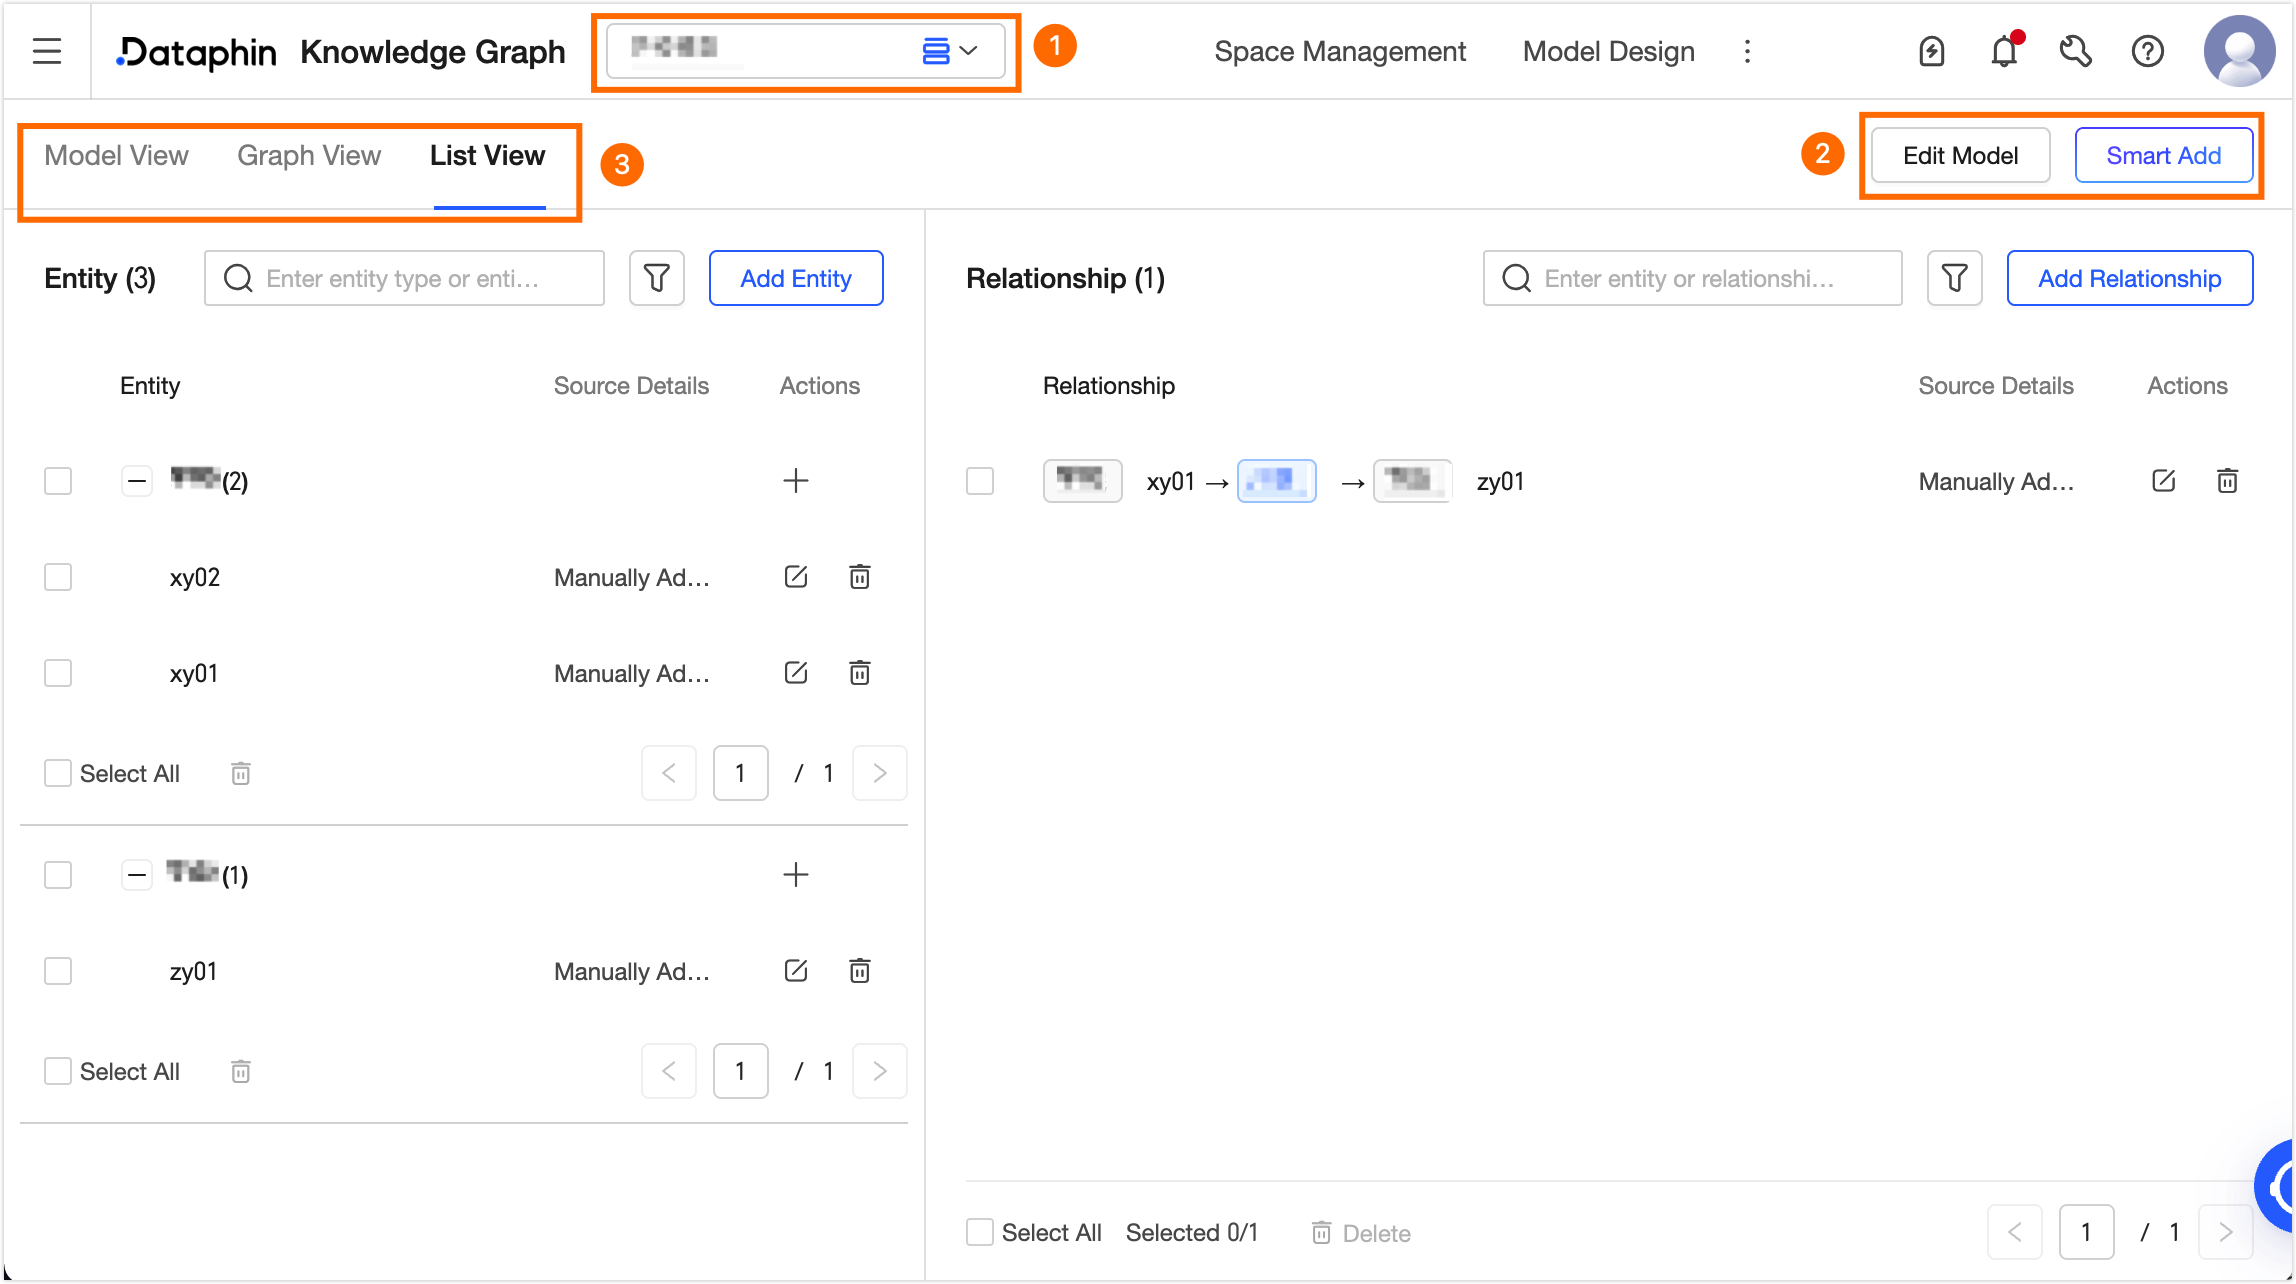Edit the xy01 to zy01 relationship

(x=2164, y=481)
